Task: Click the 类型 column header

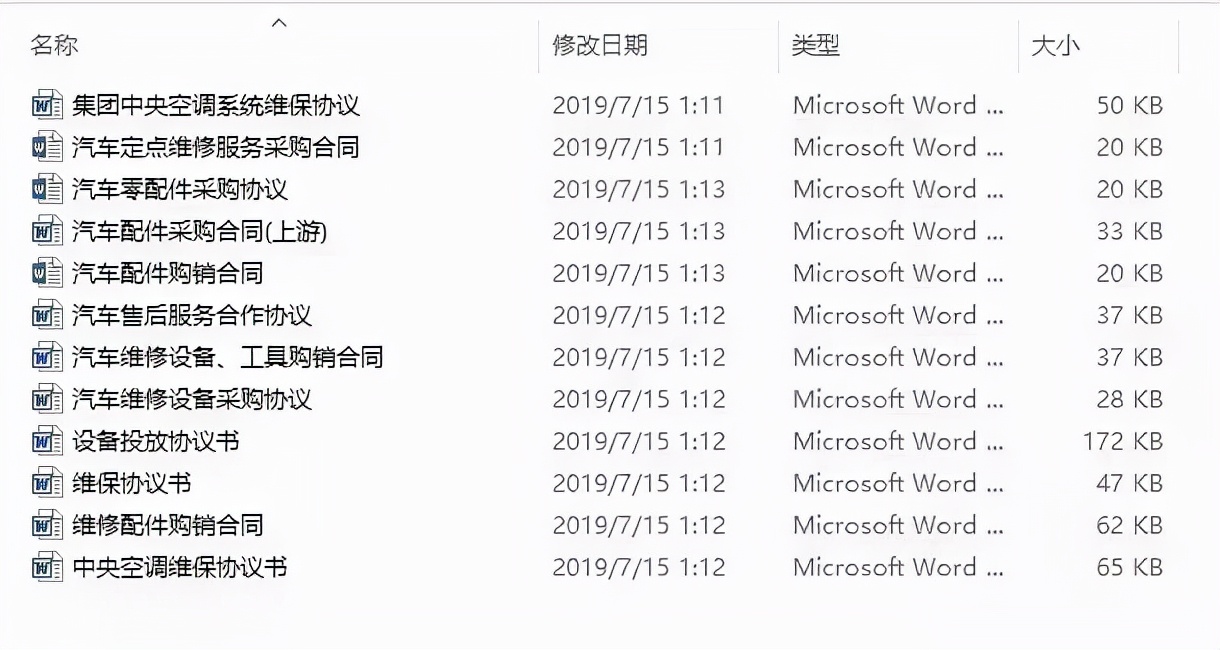Action: pos(817,45)
